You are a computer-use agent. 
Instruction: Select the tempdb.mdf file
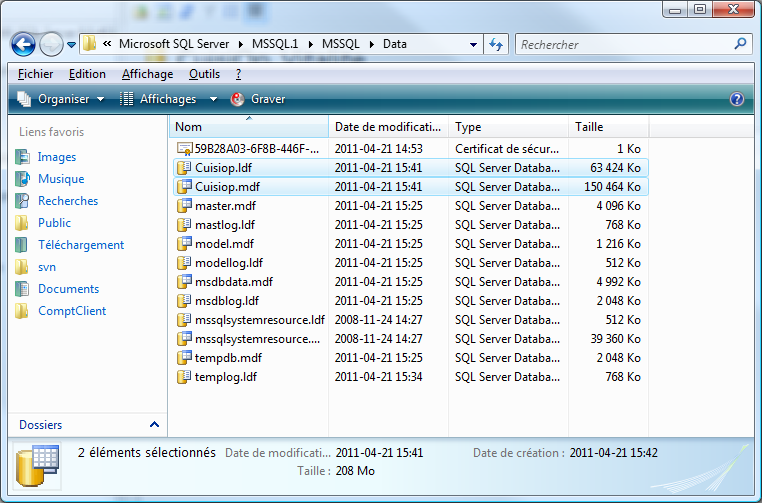228,358
